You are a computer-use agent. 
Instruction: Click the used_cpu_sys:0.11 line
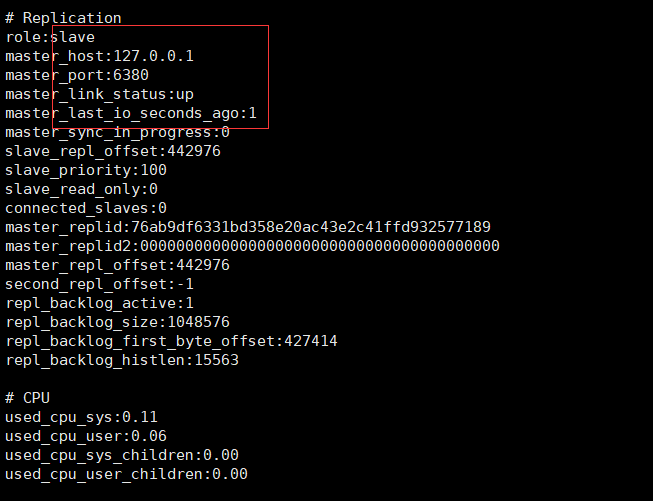(x=81, y=417)
